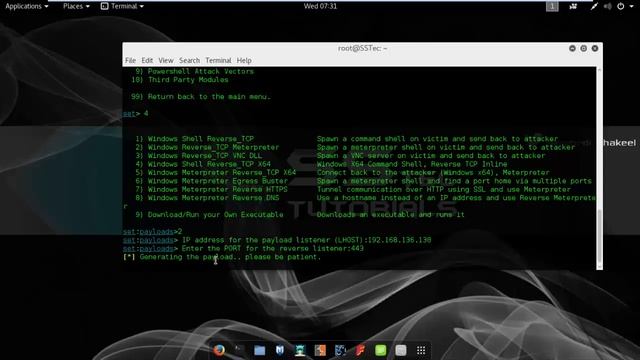Click text 'Windows Shell Reverse_TCP X64'

tap(209, 164)
